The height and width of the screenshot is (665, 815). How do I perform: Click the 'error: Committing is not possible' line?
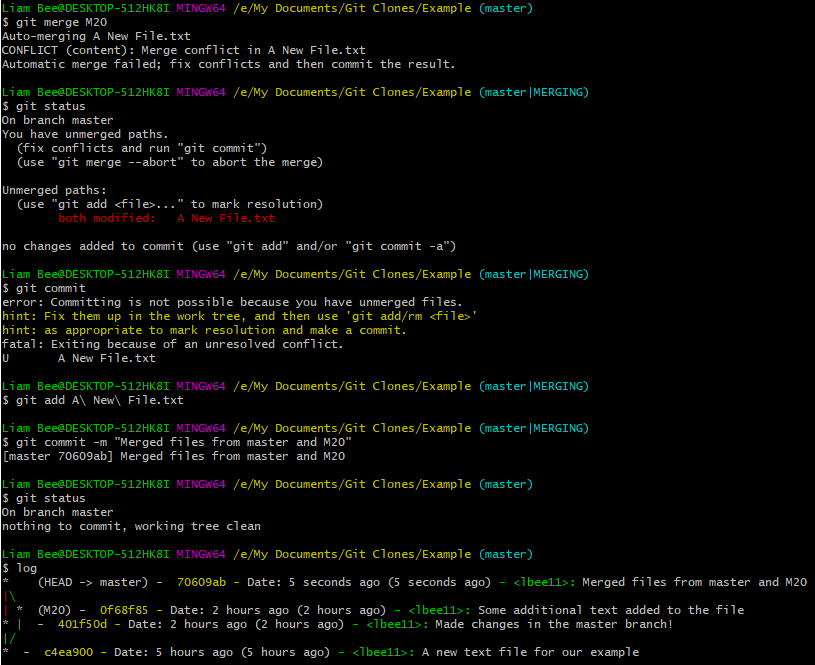(231, 302)
